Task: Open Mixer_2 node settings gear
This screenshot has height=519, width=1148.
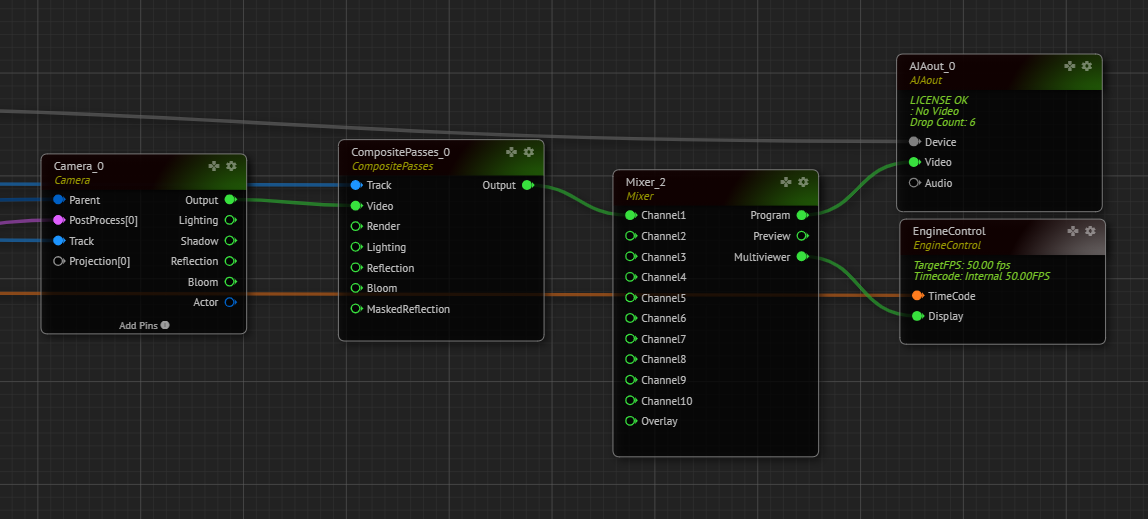Action: click(803, 182)
